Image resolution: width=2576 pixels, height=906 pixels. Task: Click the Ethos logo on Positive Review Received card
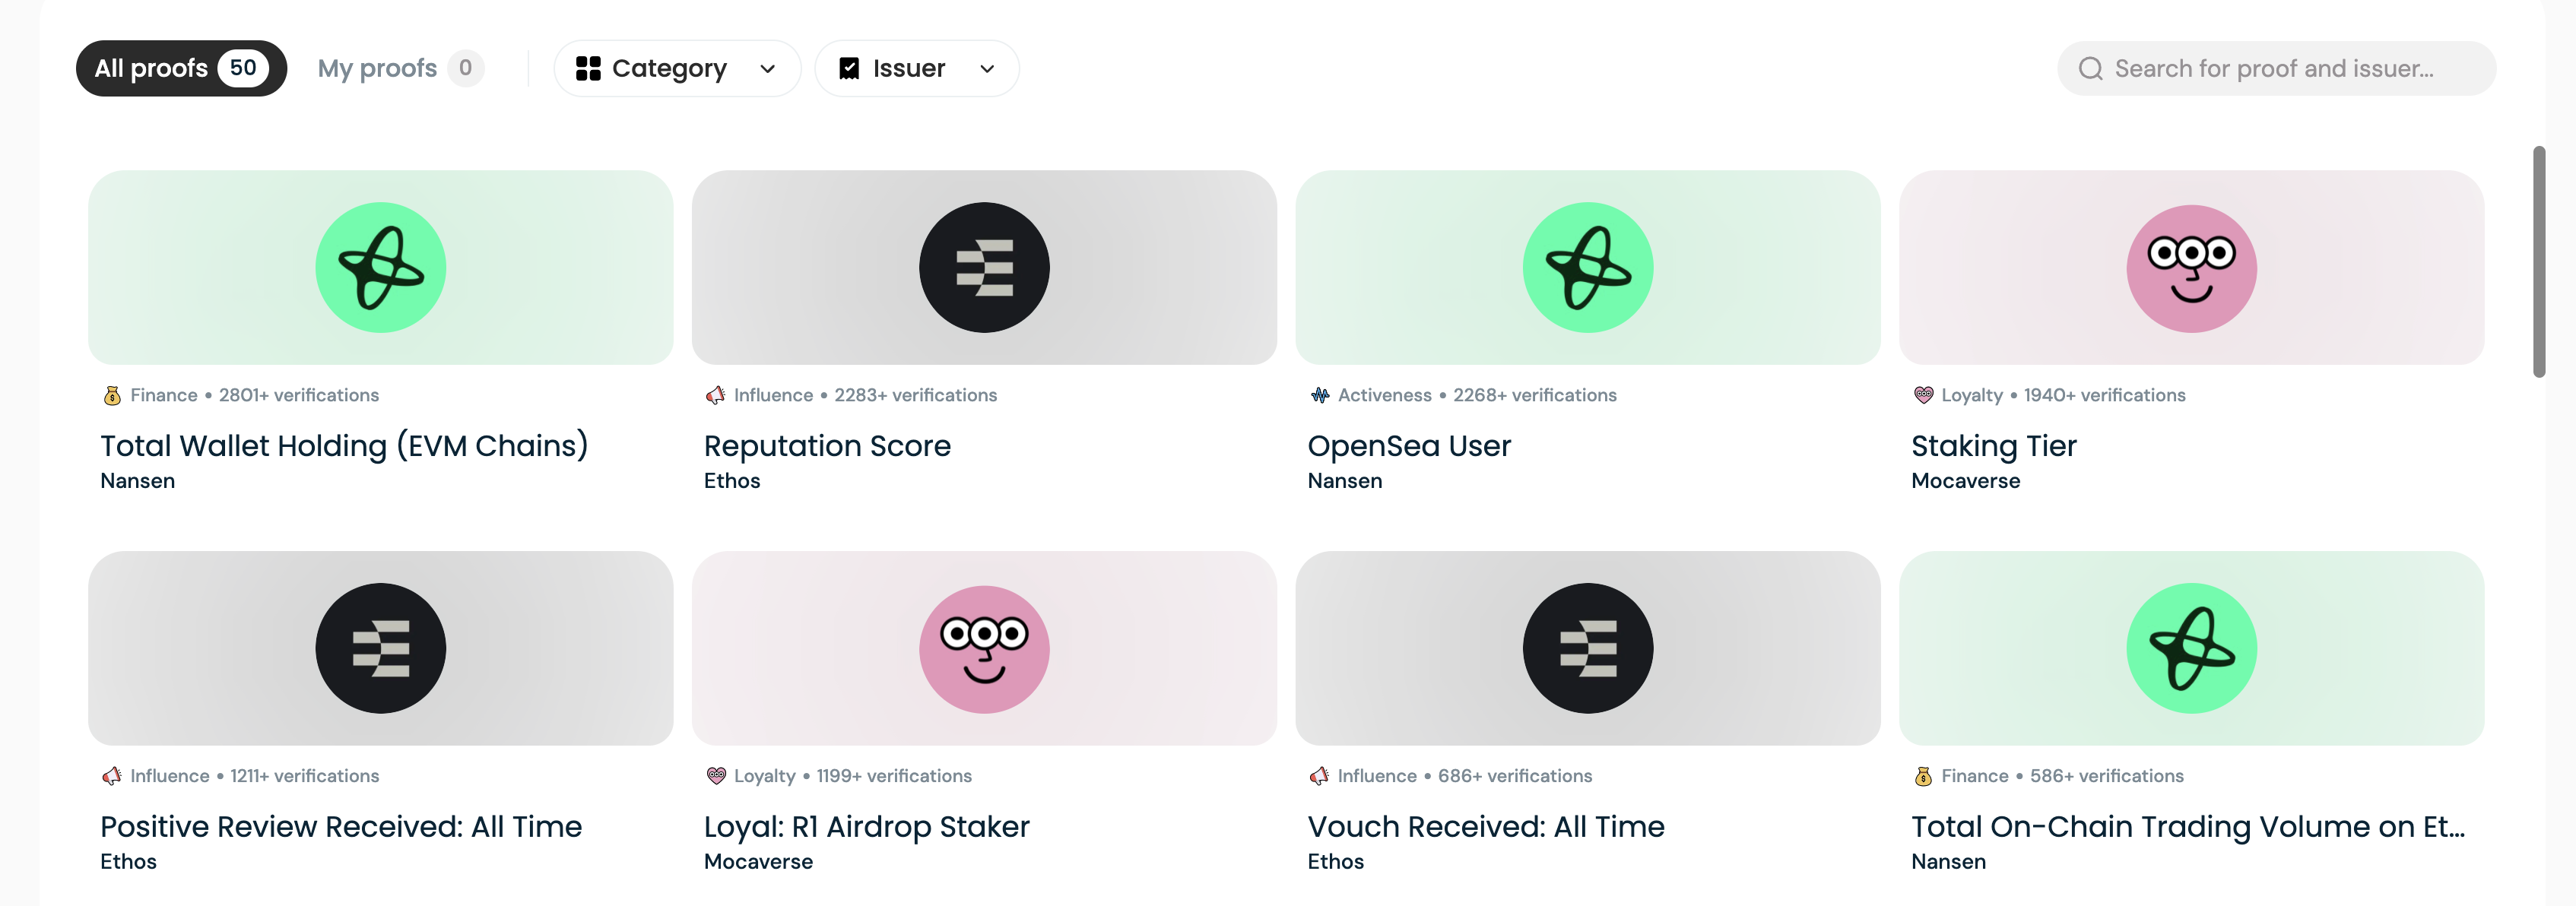point(380,648)
